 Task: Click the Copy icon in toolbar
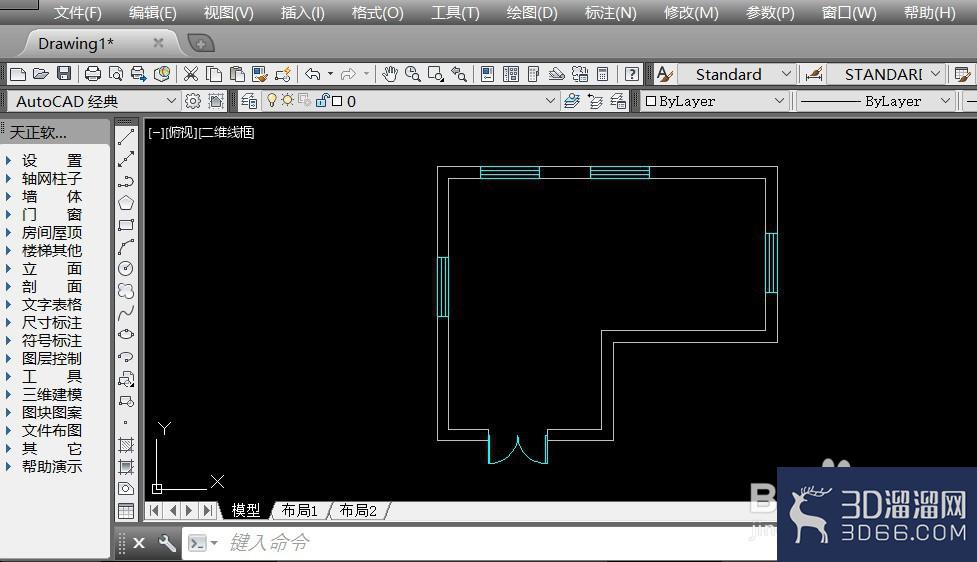click(x=214, y=74)
